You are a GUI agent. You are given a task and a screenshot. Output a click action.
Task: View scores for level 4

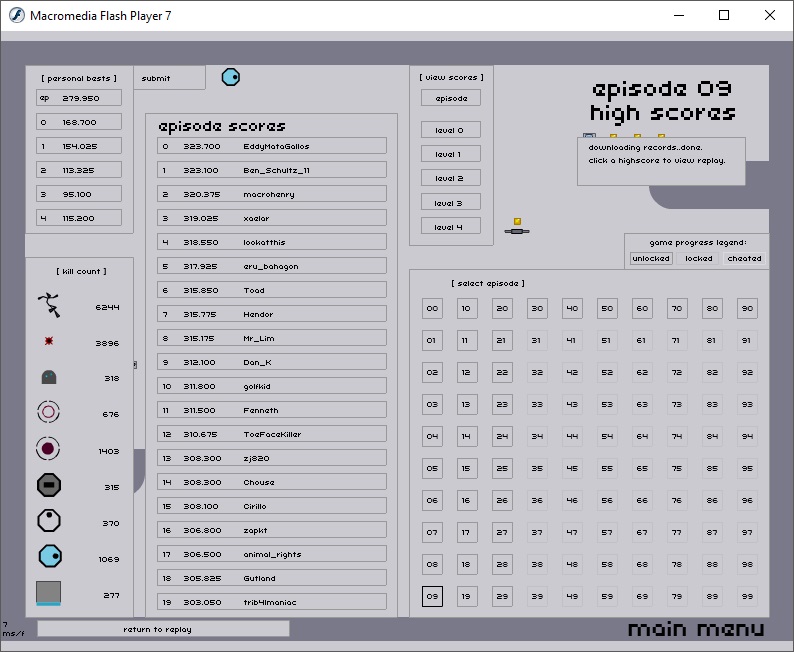click(450, 227)
